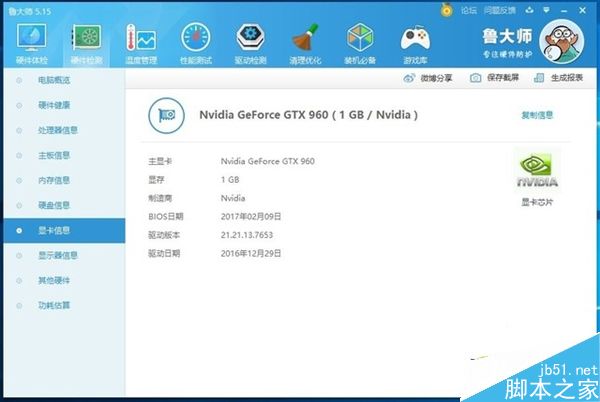
Task: Click the header title Nvidia GeForce GTX 960 ( 1 GB / Nvidia )
Action: point(308,115)
